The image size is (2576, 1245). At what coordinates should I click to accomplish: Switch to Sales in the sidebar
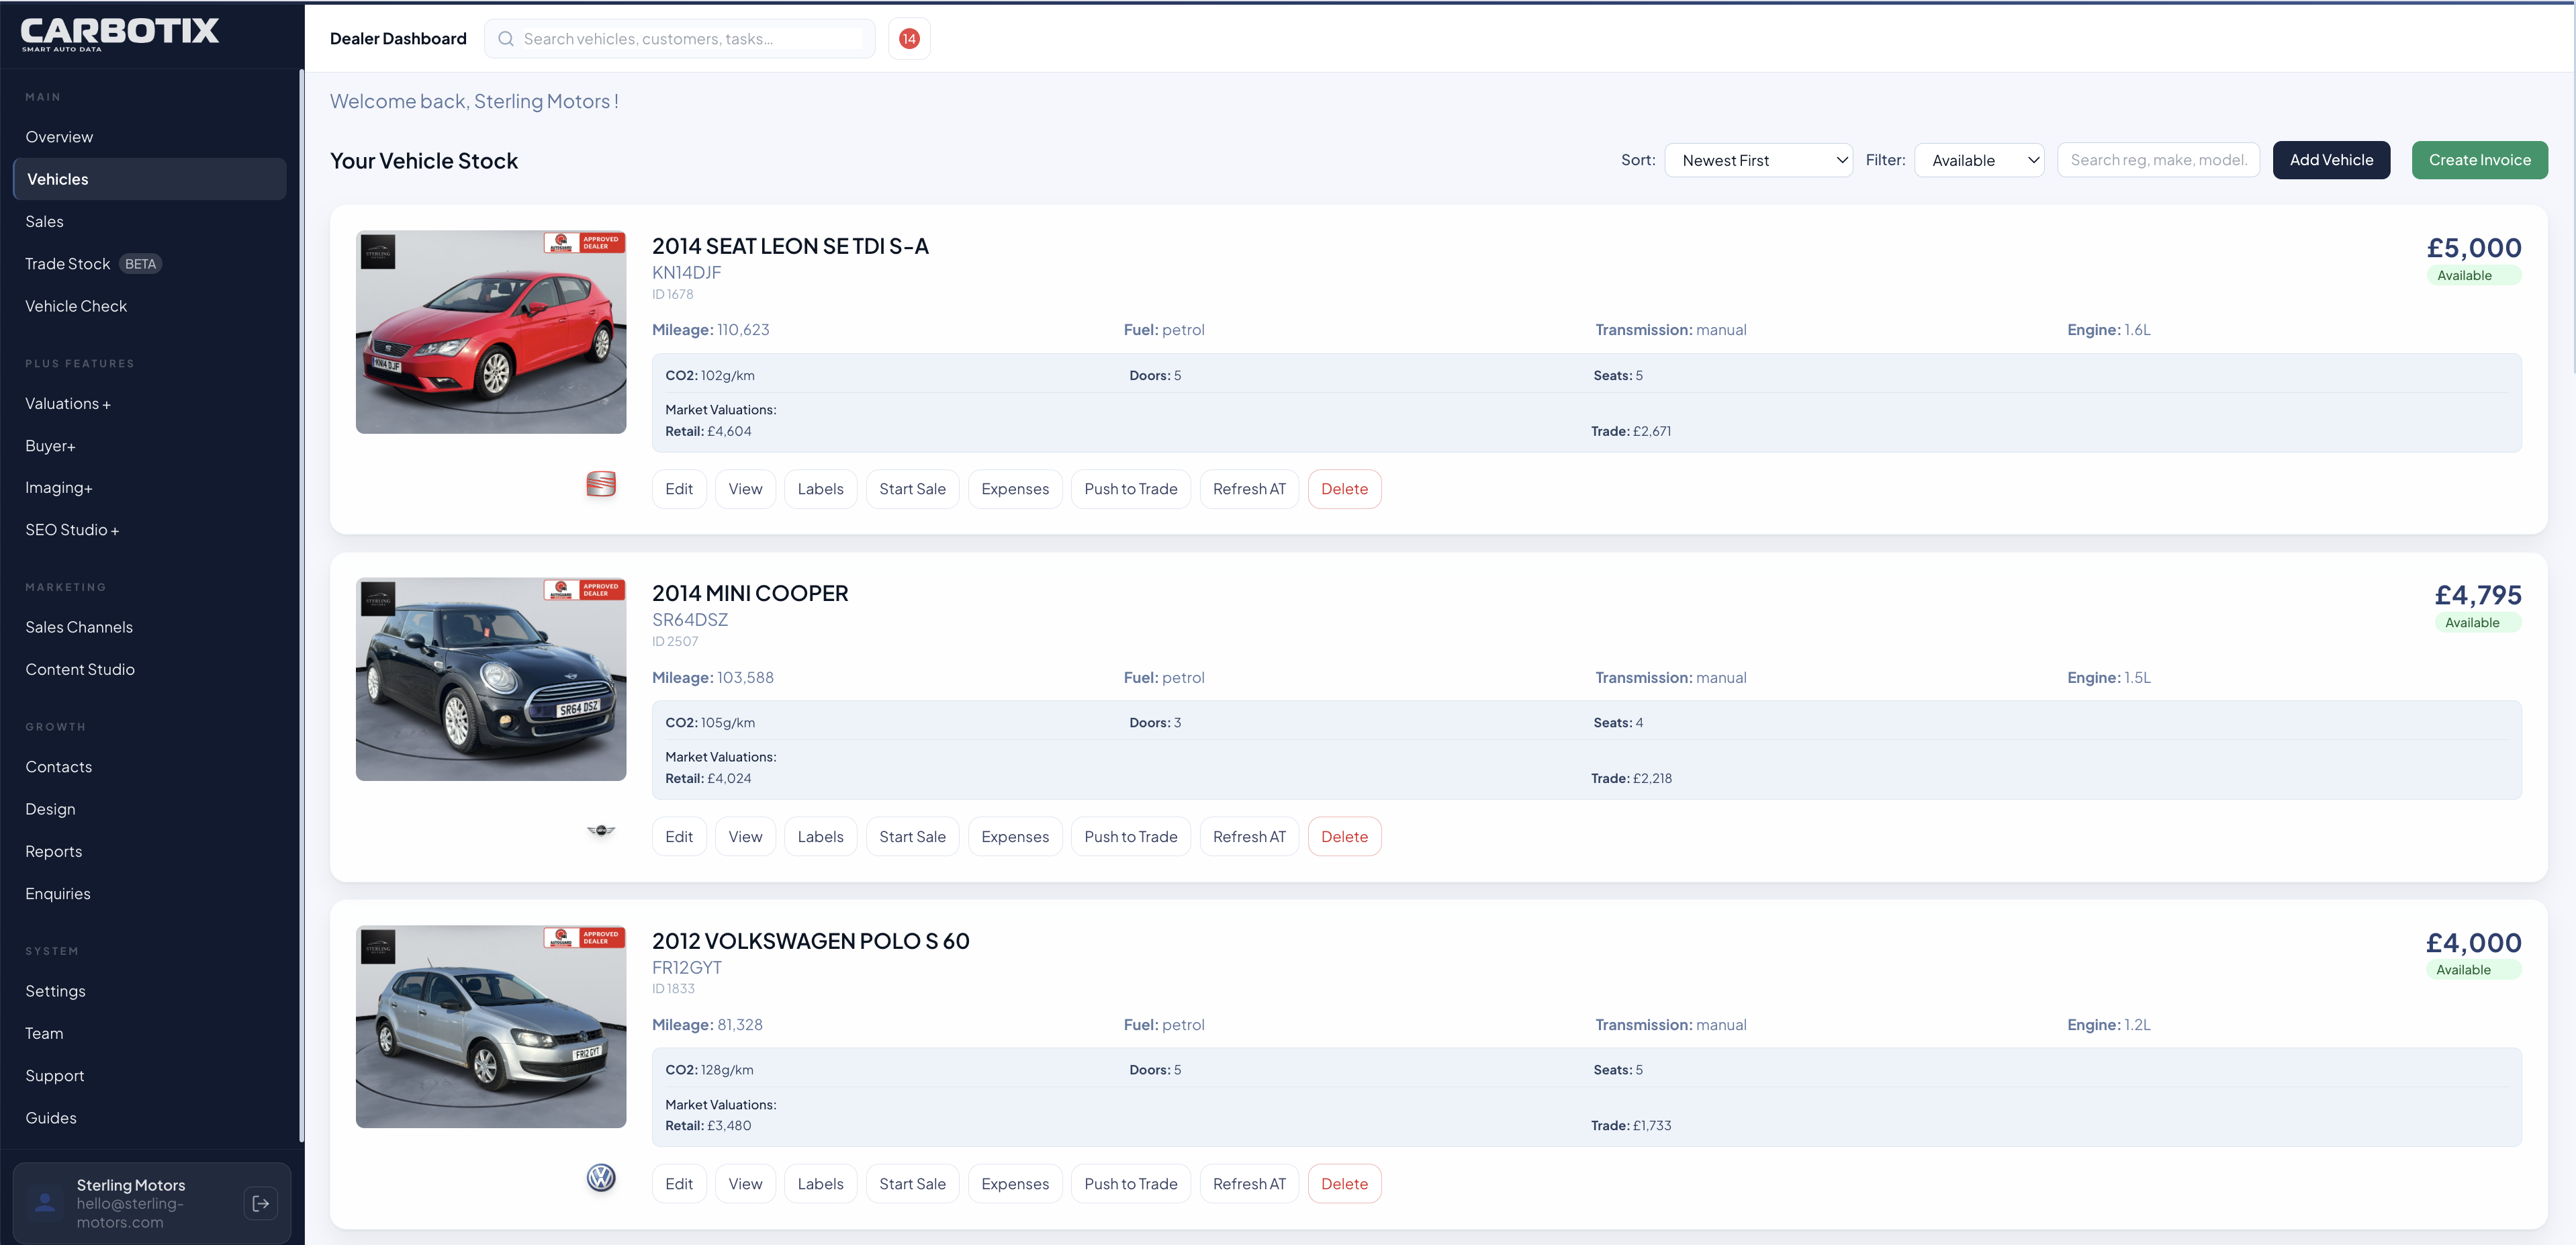pyautogui.click(x=44, y=221)
